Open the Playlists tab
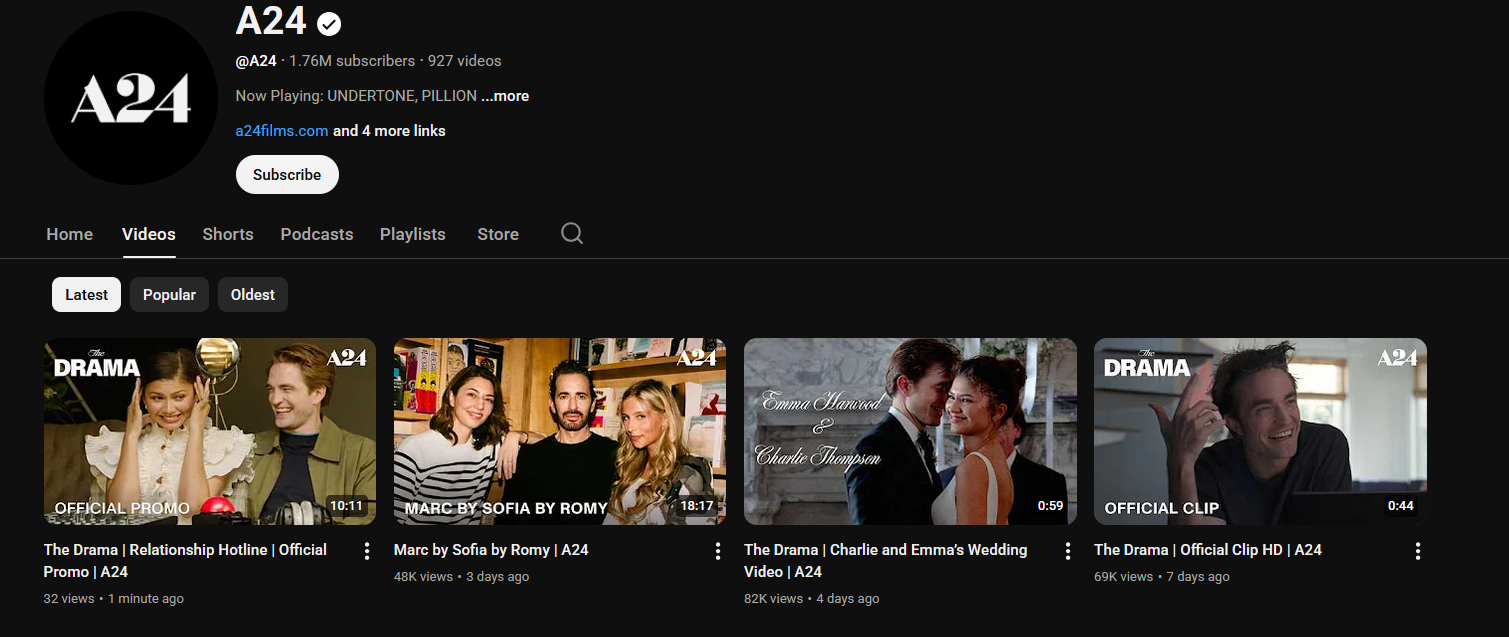 (x=413, y=234)
